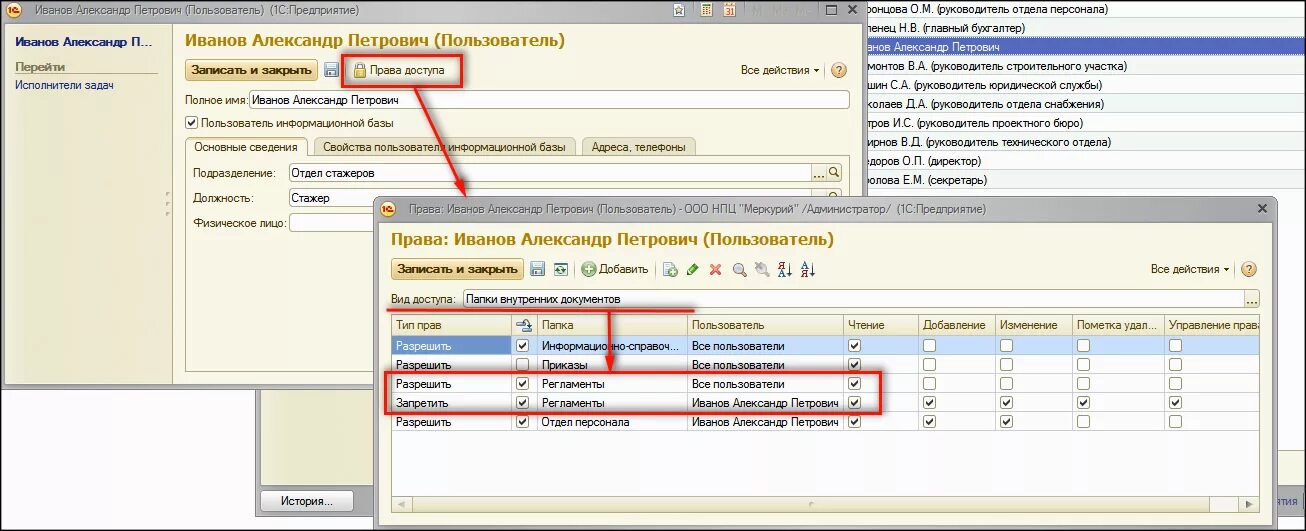The height and width of the screenshot is (531, 1306).
Task: Toggle Чтение checkbox in Информационно-справоч row
Action: tap(854, 346)
